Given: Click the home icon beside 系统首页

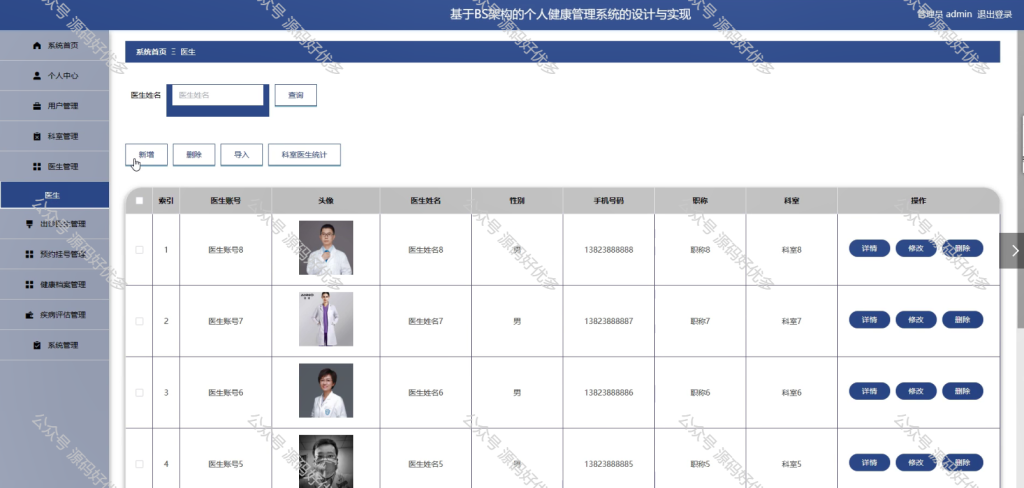Looking at the screenshot, I should (37, 45).
